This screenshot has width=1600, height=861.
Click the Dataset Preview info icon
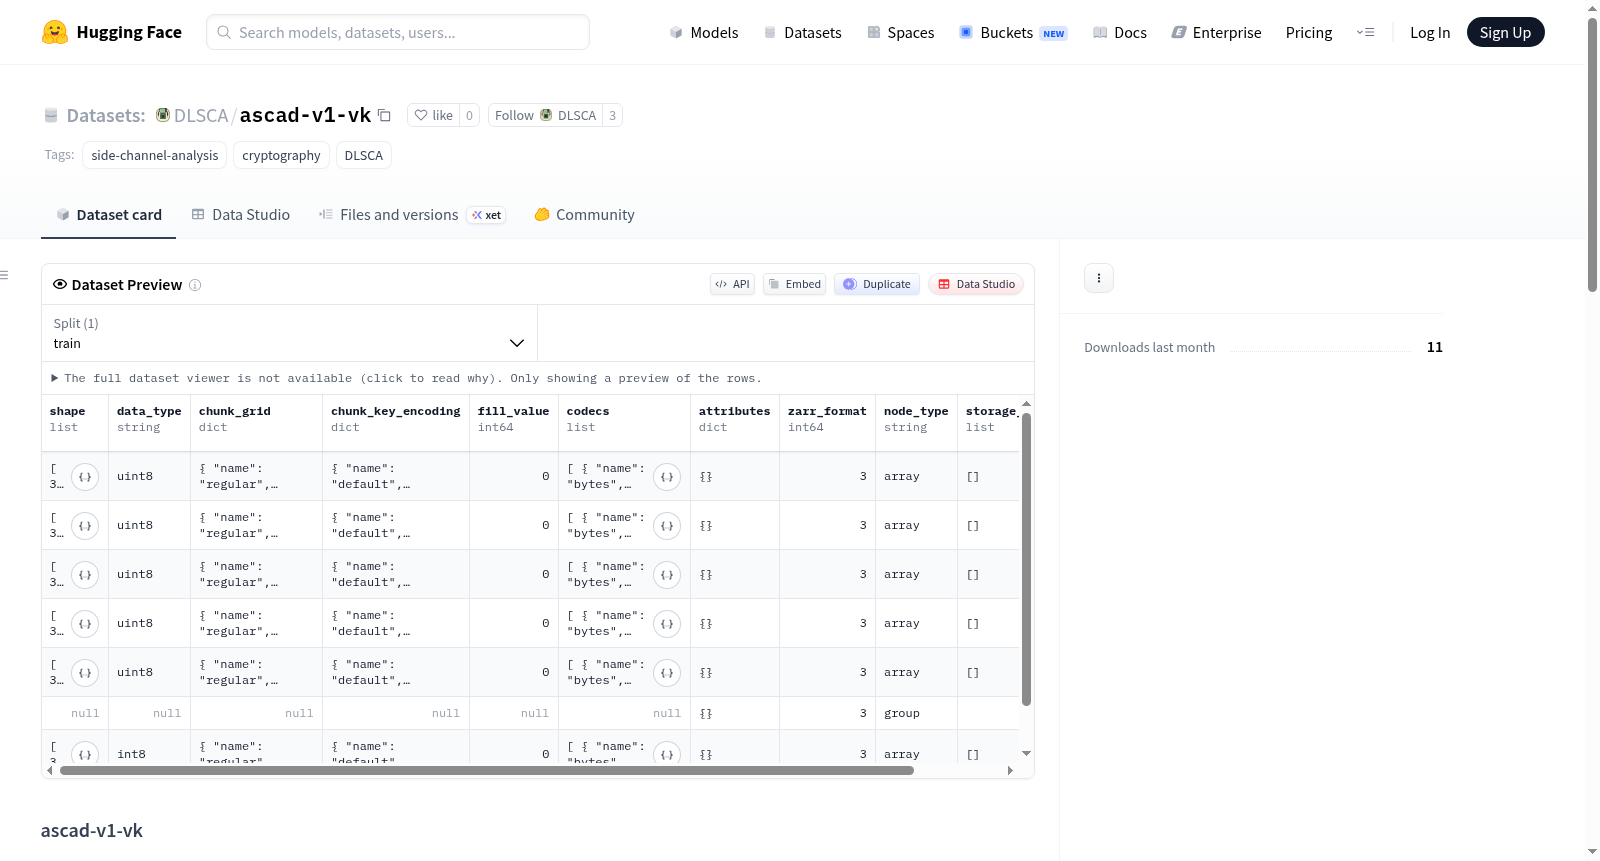(x=195, y=285)
